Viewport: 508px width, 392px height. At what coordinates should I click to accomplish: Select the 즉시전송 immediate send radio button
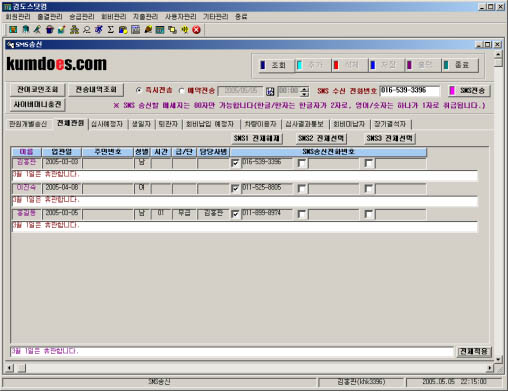point(139,90)
